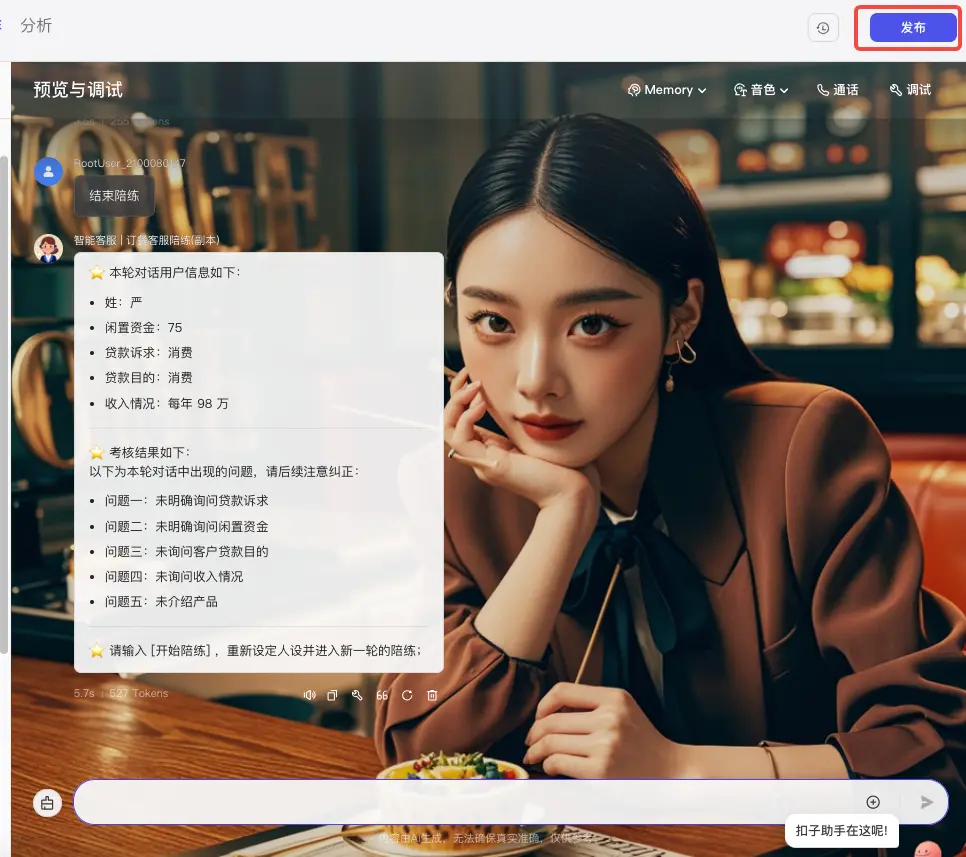The height and width of the screenshot is (857, 966).
Task: Click the 智能客服 bot avatar
Action: tap(49, 248)
